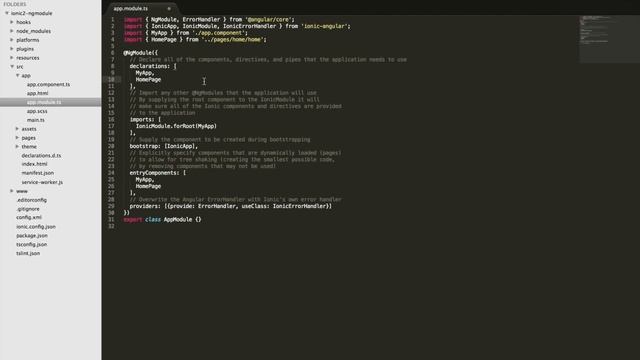Open config.xml file
Screen dimensions: 640x360
pyautogui.click(x=29, y=218)
